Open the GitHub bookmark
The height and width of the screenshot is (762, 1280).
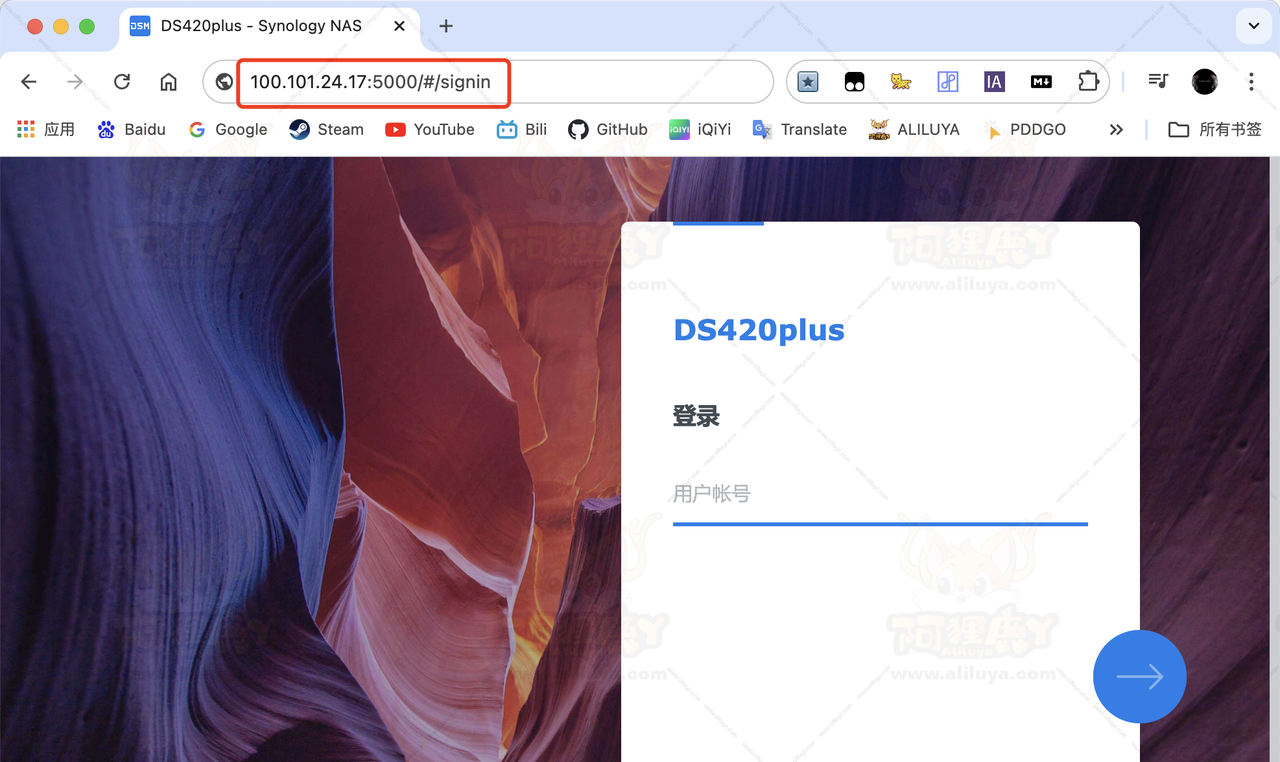coord(608,129)
